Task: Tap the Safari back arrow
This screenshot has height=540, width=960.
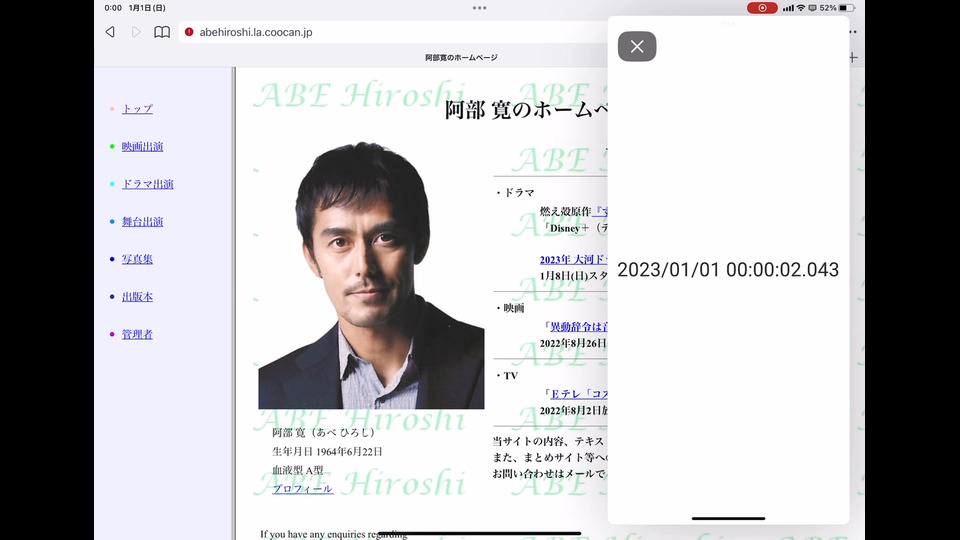Action: click(110, 32)
